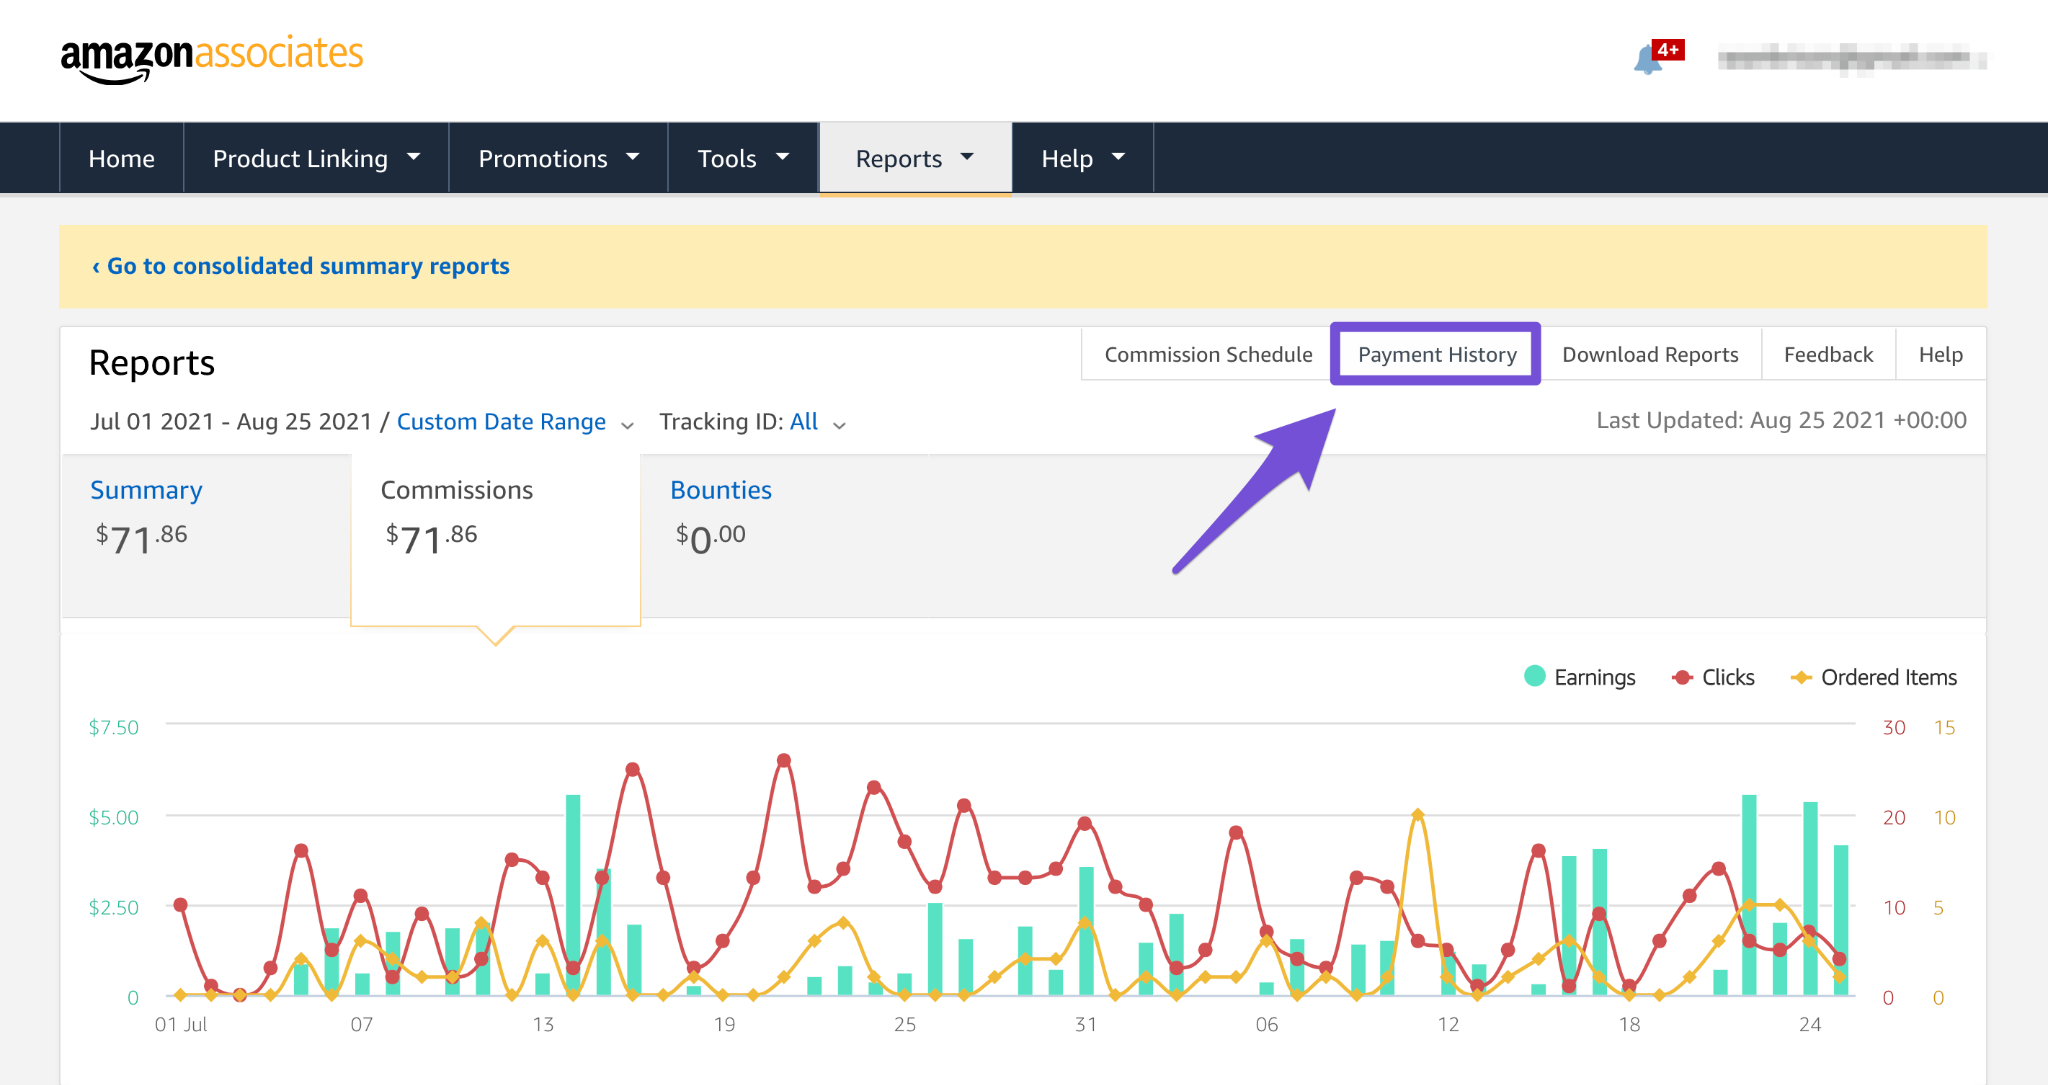Expand the Tools menu

tap(743, 158)
